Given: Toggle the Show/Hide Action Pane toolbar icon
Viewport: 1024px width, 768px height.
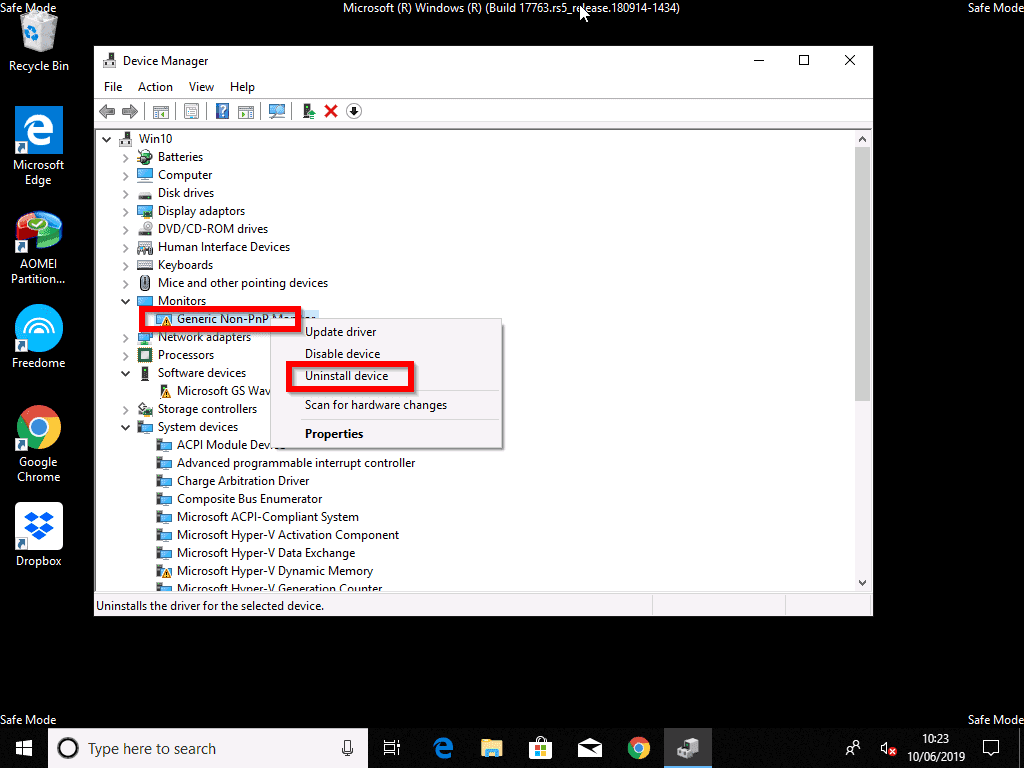Looking at the screenshot, I should [246, 112].
